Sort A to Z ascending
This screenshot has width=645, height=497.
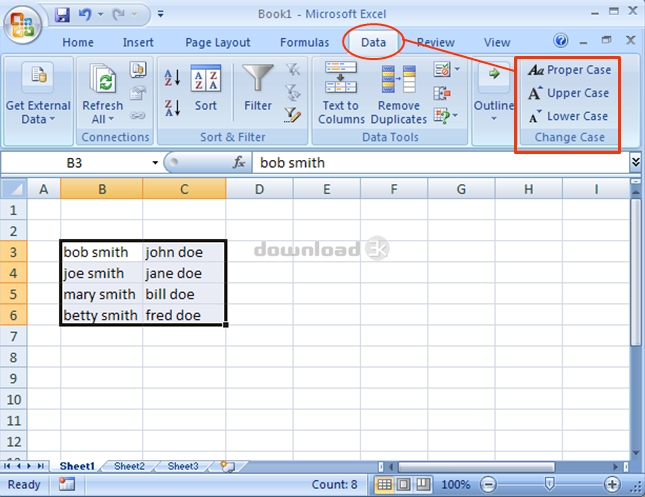point(172,77)
